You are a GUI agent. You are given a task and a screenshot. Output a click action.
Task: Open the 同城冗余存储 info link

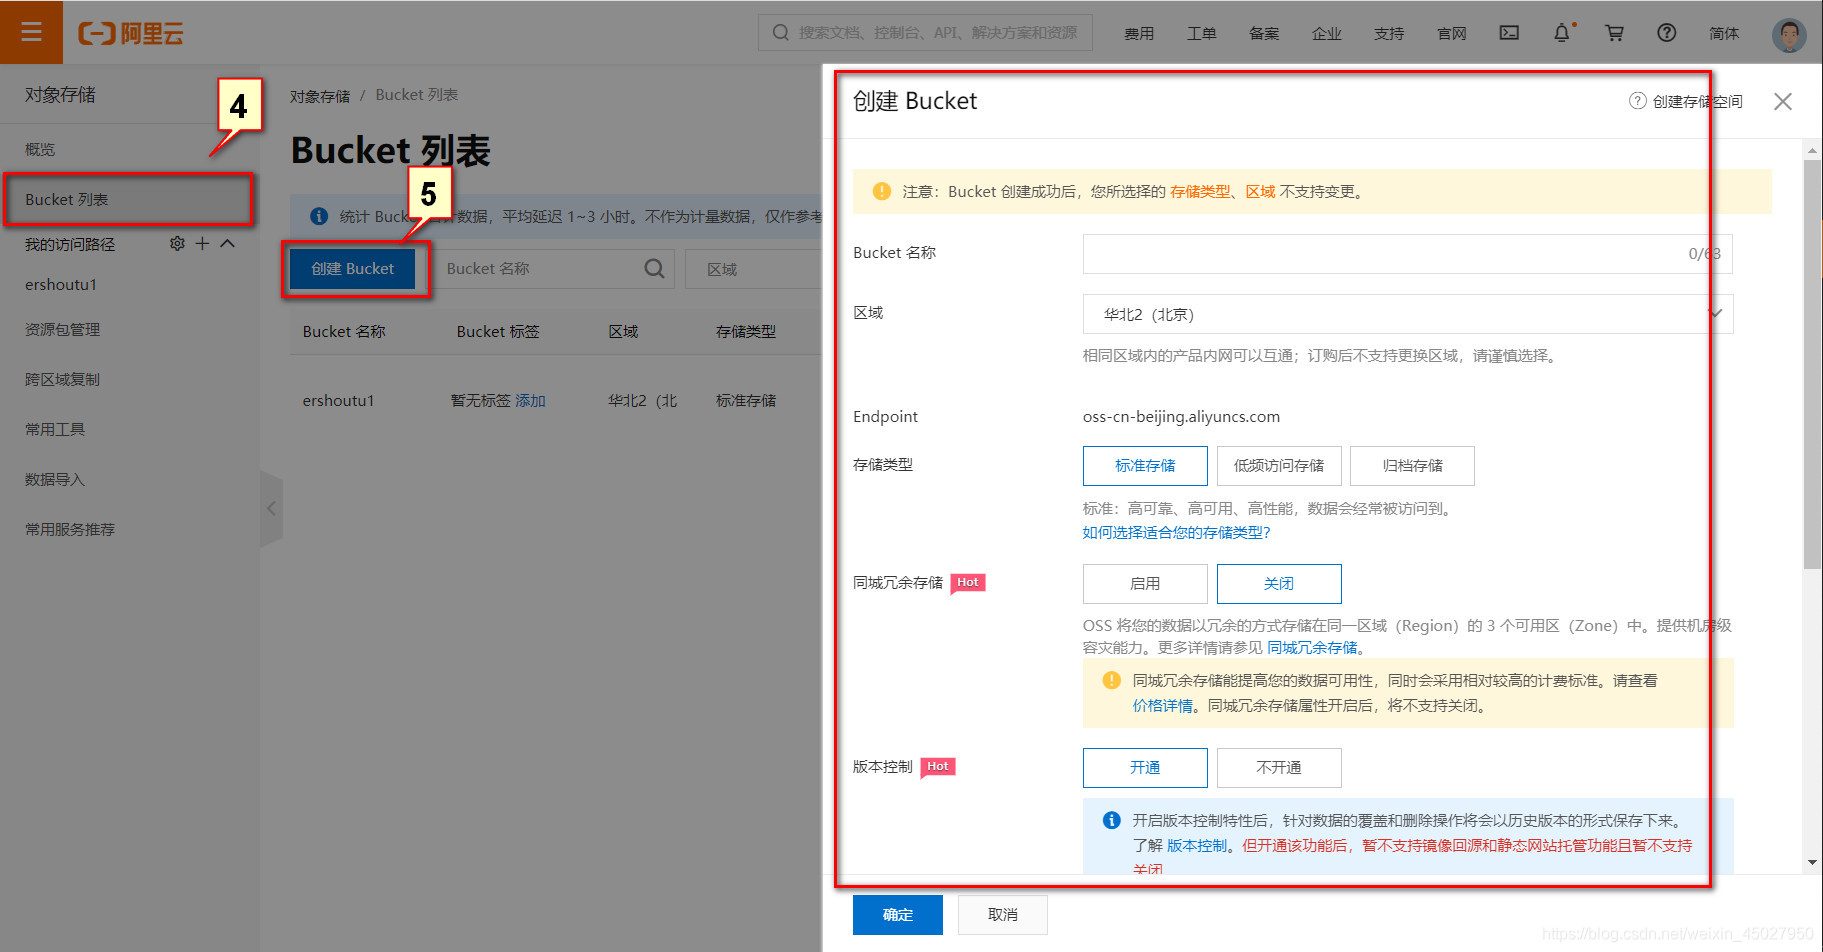[1312, 648]
